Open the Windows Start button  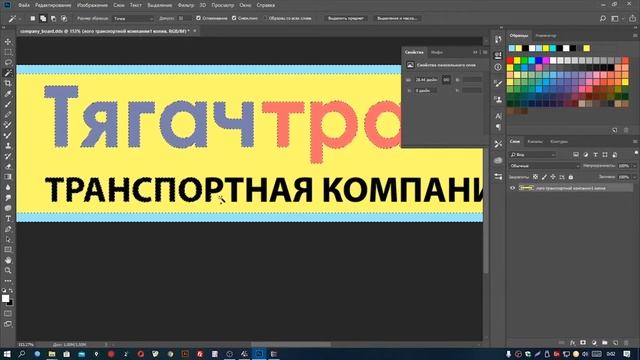7,354
